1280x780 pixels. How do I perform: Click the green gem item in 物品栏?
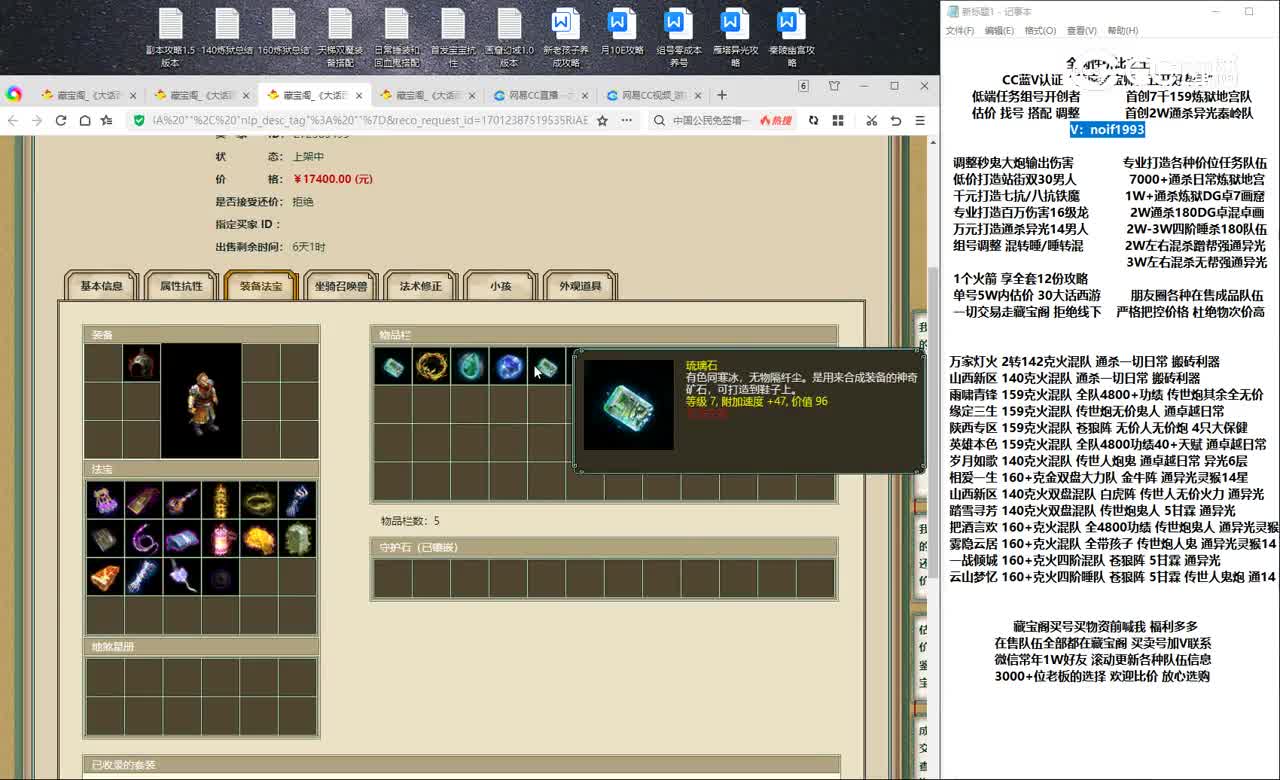point(469,366)
